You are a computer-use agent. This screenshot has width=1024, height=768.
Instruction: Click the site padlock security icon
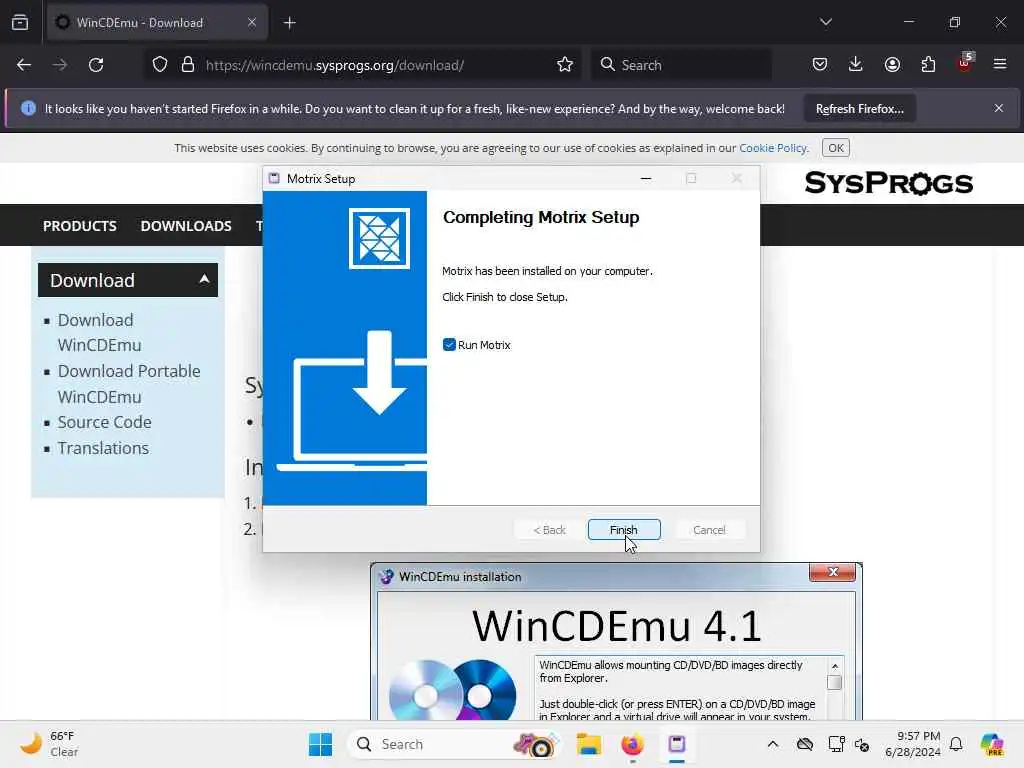[x=188, y=65]
